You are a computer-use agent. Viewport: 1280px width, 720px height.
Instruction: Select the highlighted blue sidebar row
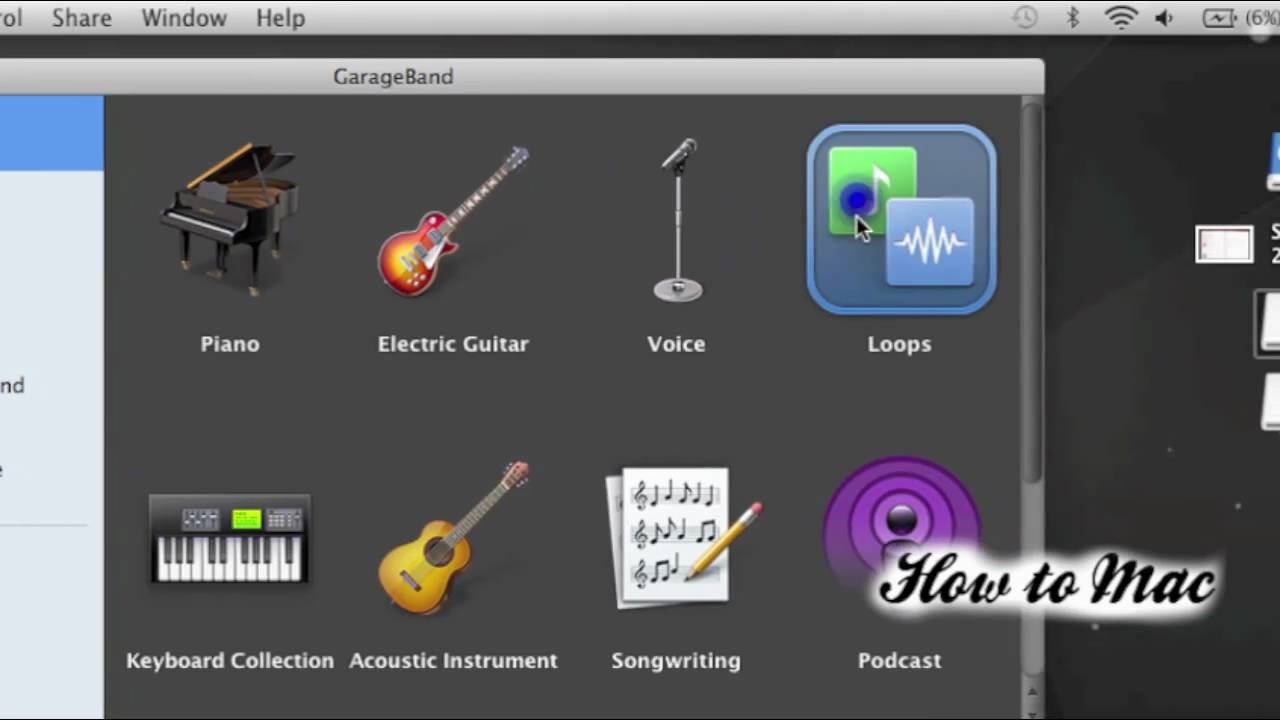point(52,133)
